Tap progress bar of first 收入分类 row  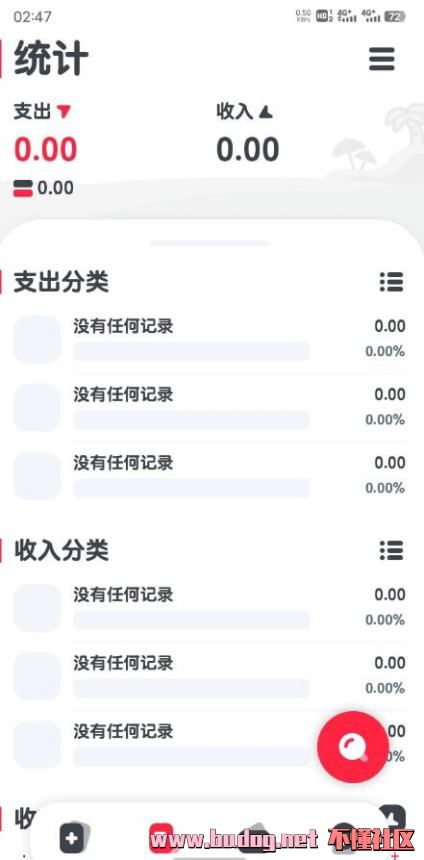pyautogui.click(x=191, y=620)
